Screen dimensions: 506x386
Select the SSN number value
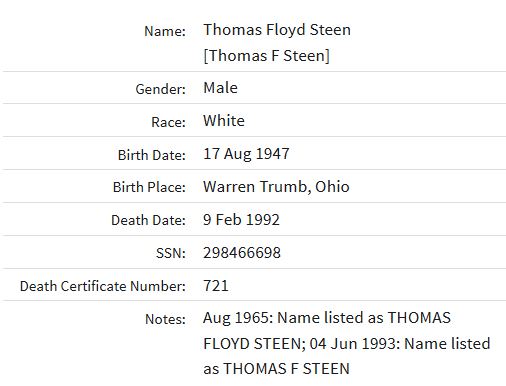(x=242, y=253)
